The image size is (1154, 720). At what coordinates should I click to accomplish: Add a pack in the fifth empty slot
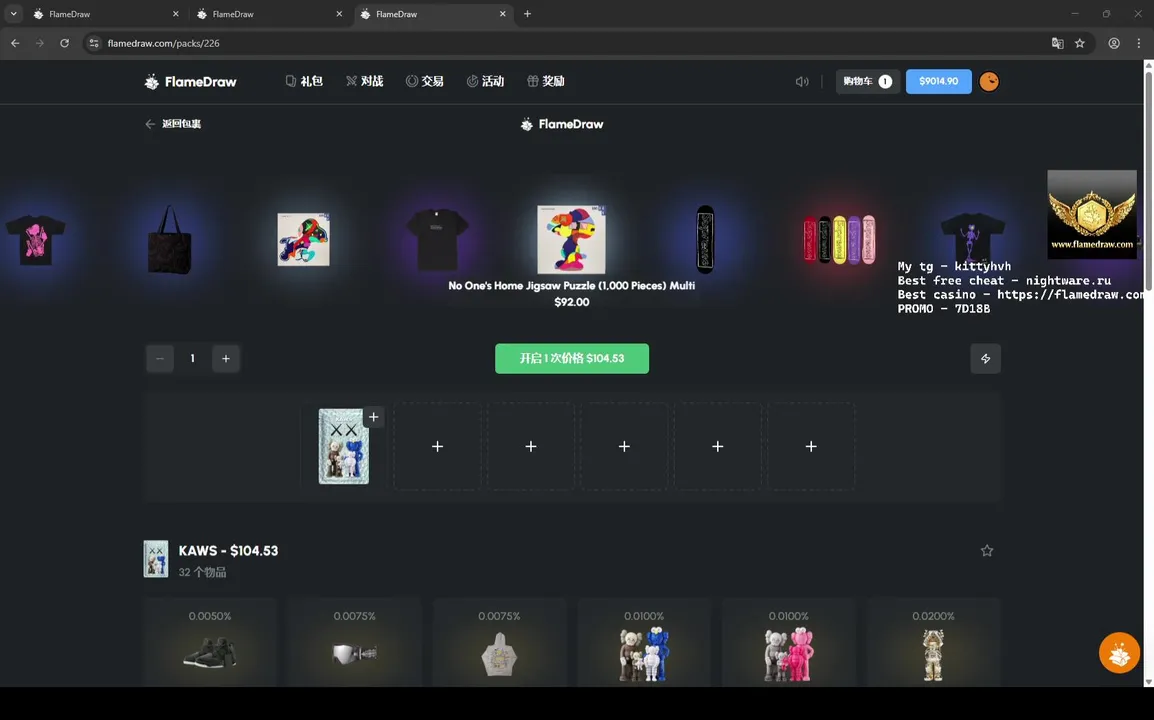811,446
